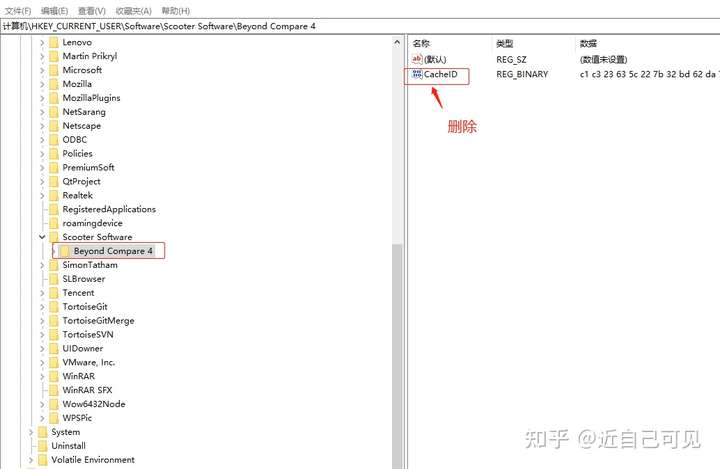720x469 pixels.
Task: Click the CacheID binary value icon
Action: [x=417, y=74]
